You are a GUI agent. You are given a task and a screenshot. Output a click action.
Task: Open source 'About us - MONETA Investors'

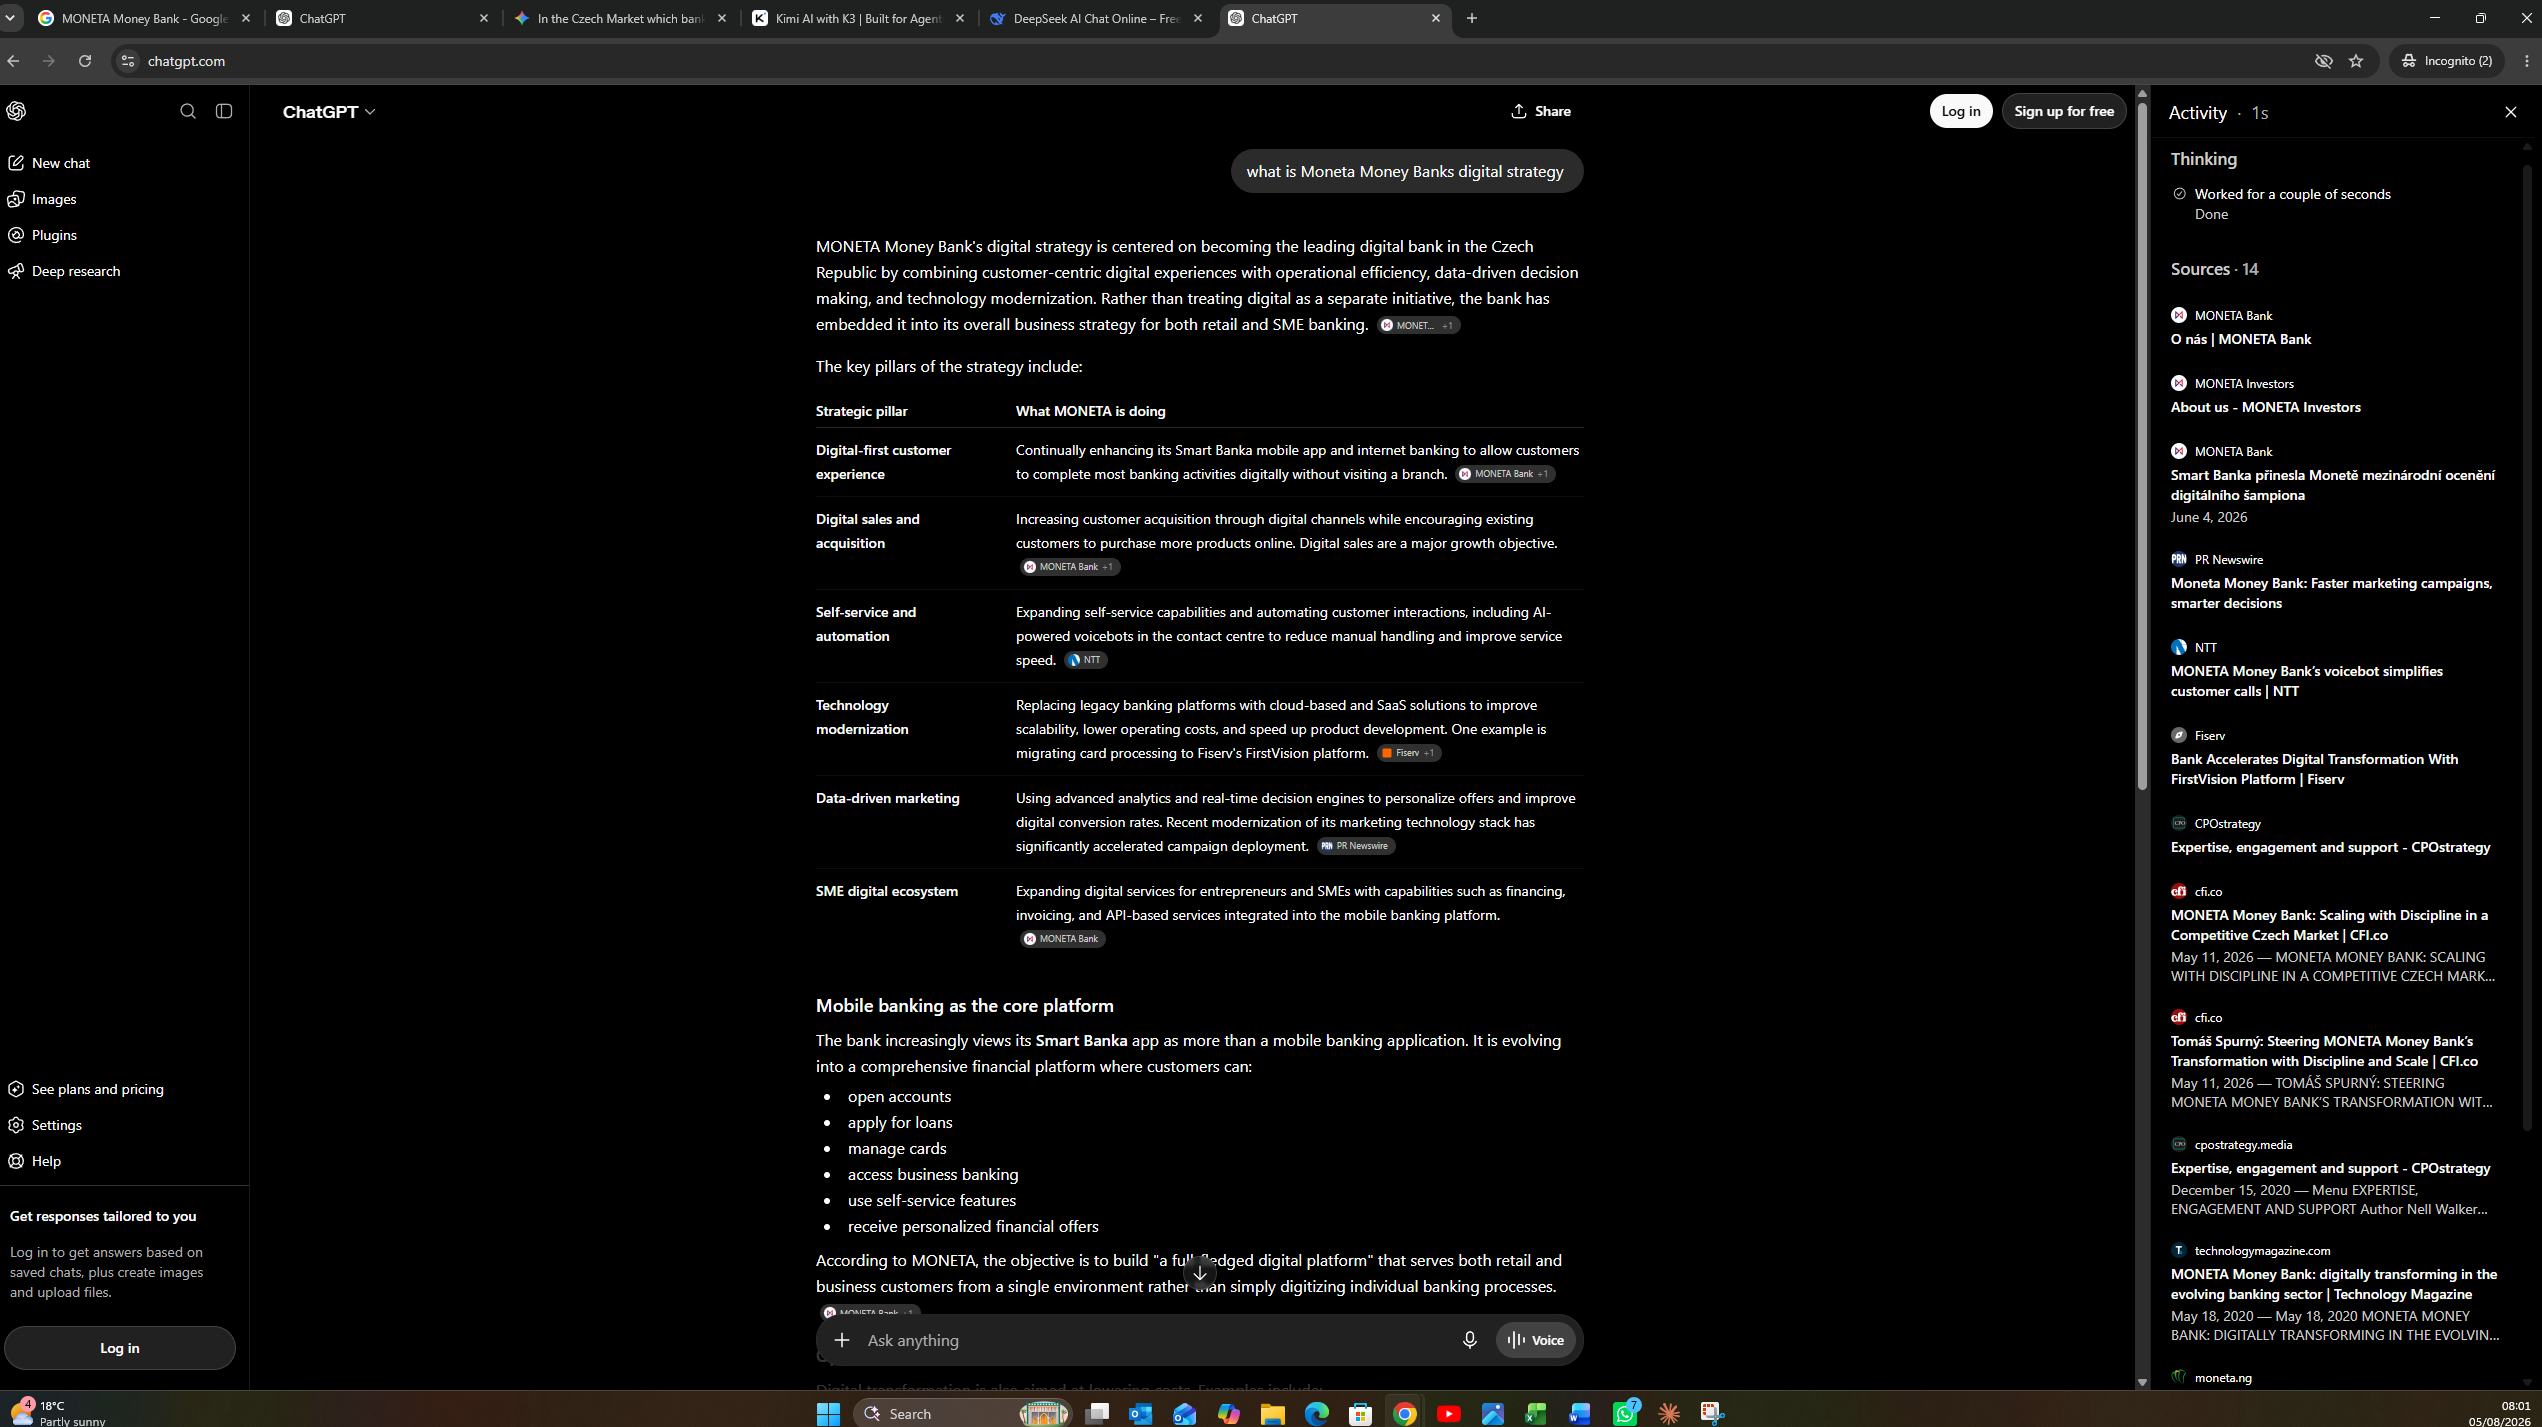pos(2265,407)
